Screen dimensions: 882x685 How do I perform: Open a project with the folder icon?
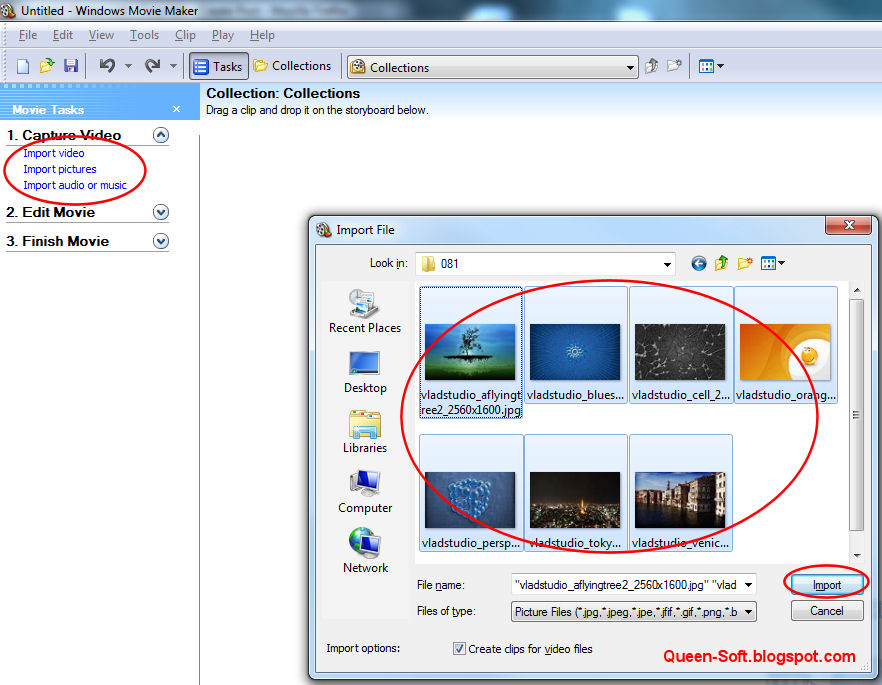(x=47, y=66)
